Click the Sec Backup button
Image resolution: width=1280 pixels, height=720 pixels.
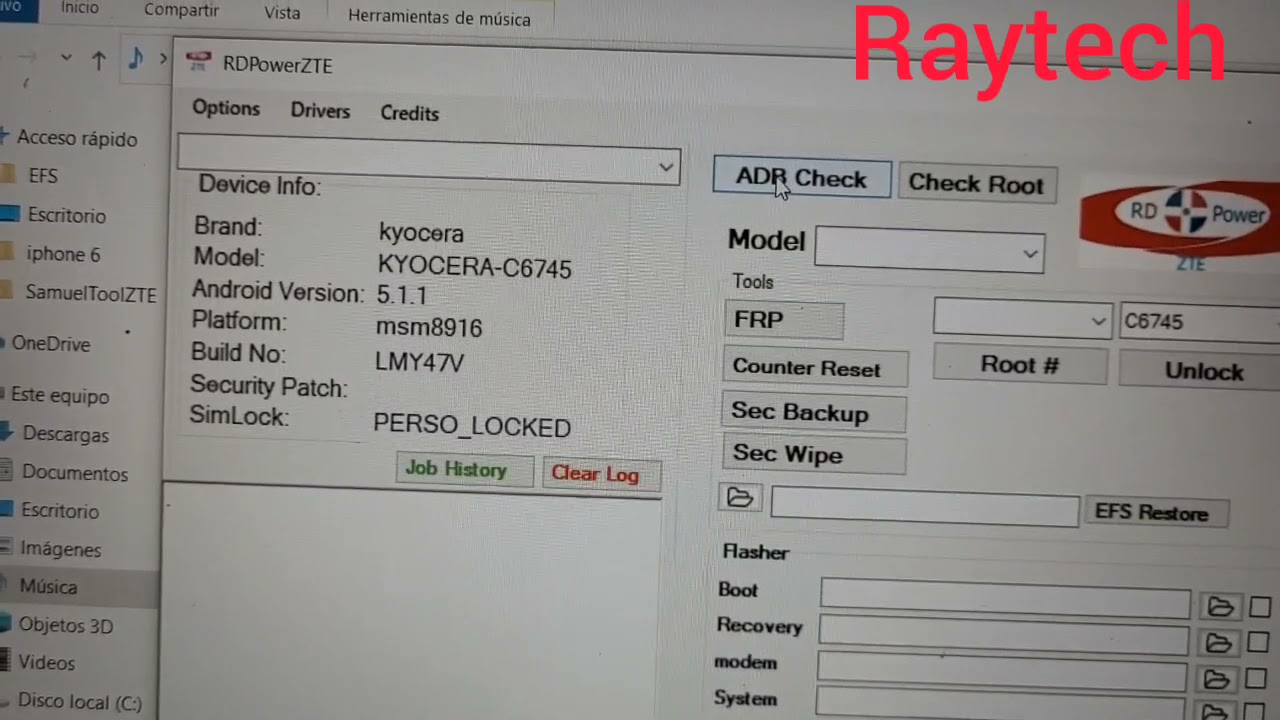coord(813,413)
